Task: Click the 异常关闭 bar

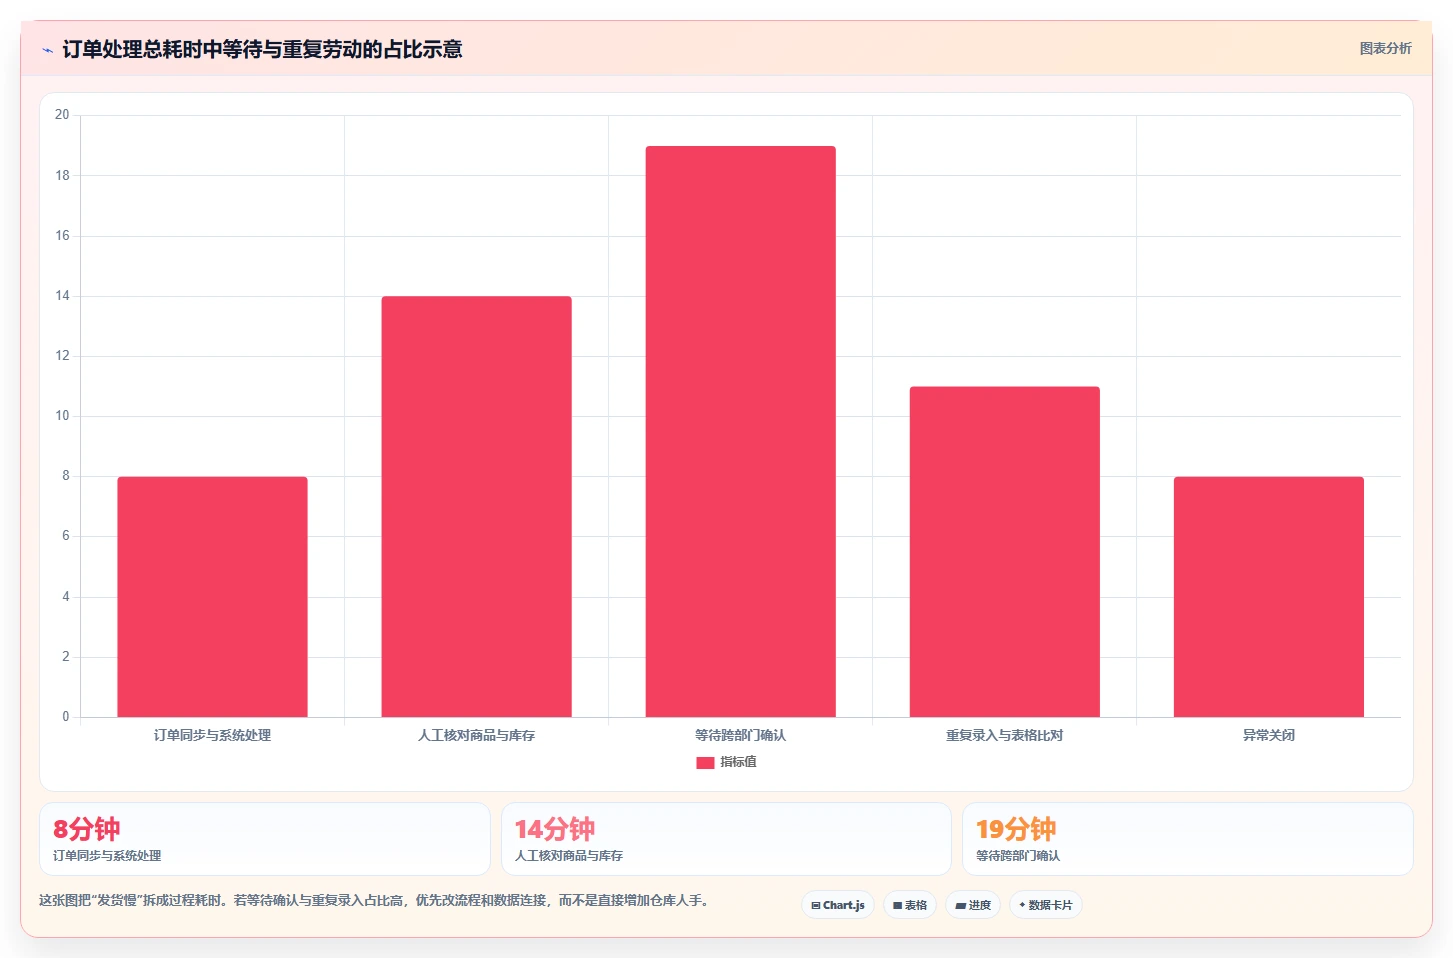Action: tap(1268, 597)
